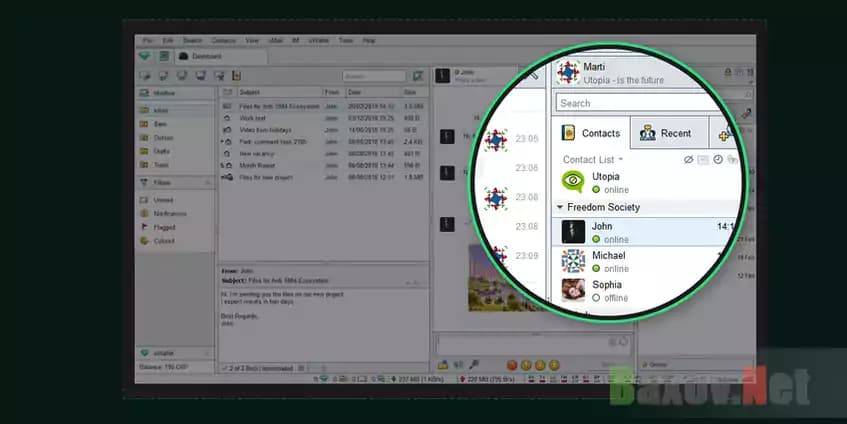Click the green gem icon in top toolbar
Screen dimensions: 847x424
coord(145,57)
